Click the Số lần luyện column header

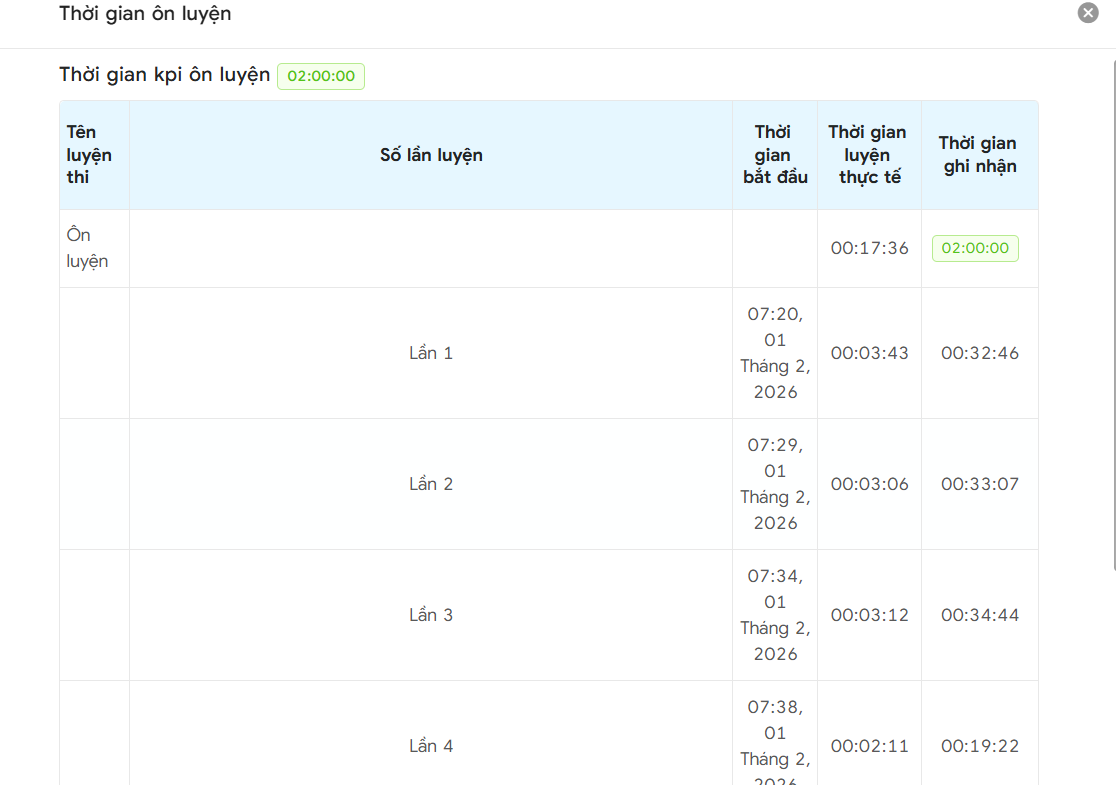point(431,155)
